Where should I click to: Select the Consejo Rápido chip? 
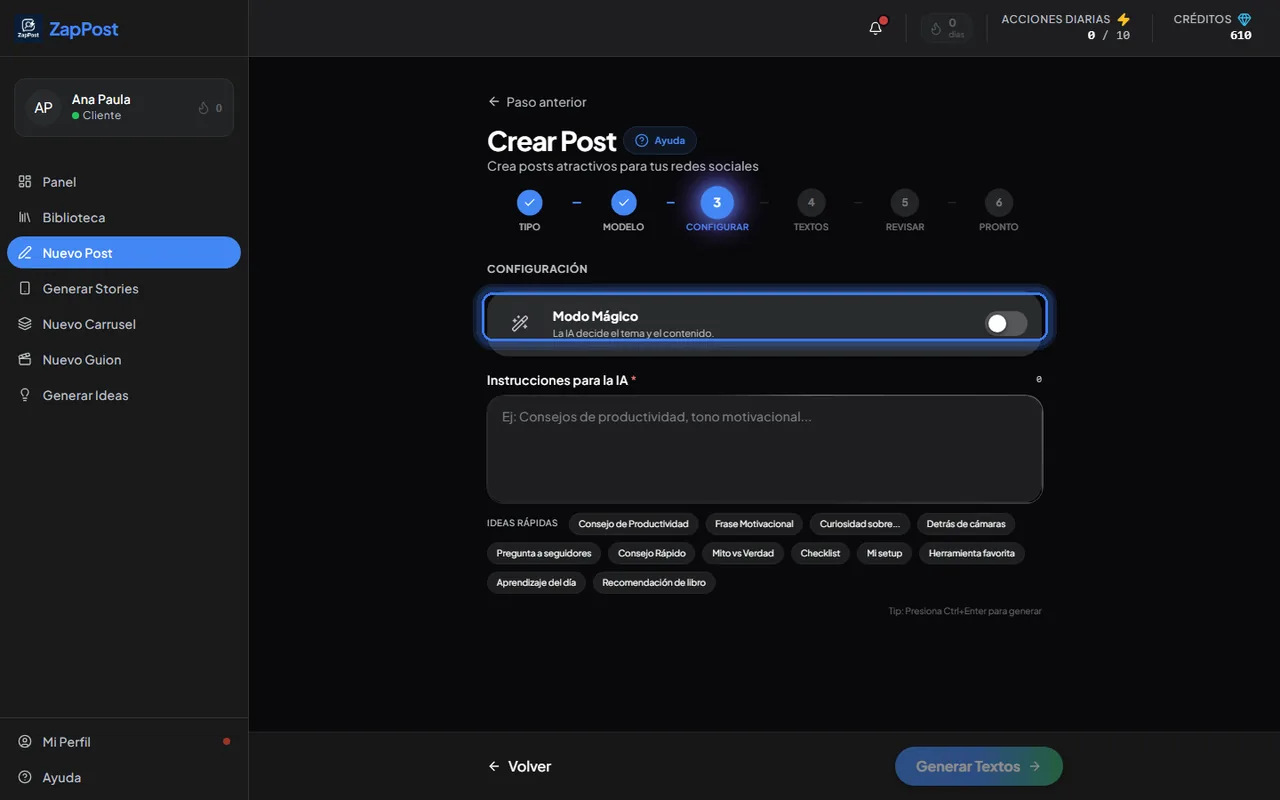[x=652, y=553]
